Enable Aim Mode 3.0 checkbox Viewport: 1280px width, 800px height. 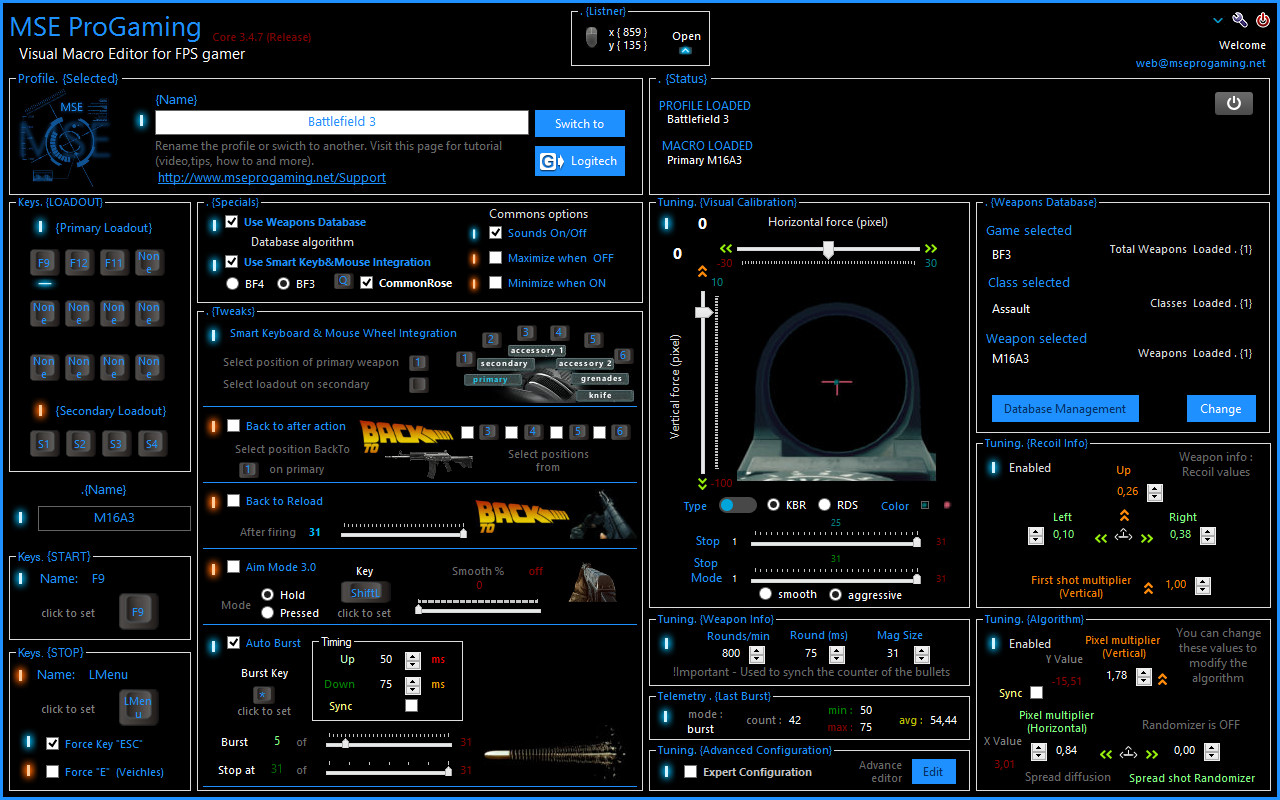[234, 567]
